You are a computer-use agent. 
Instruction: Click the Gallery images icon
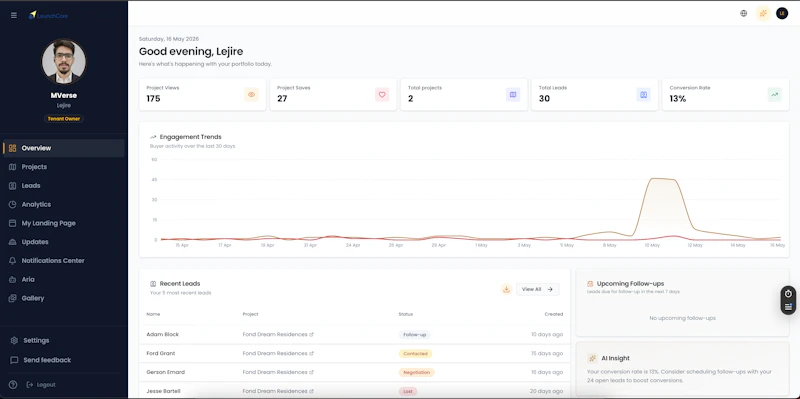(12, 298)
